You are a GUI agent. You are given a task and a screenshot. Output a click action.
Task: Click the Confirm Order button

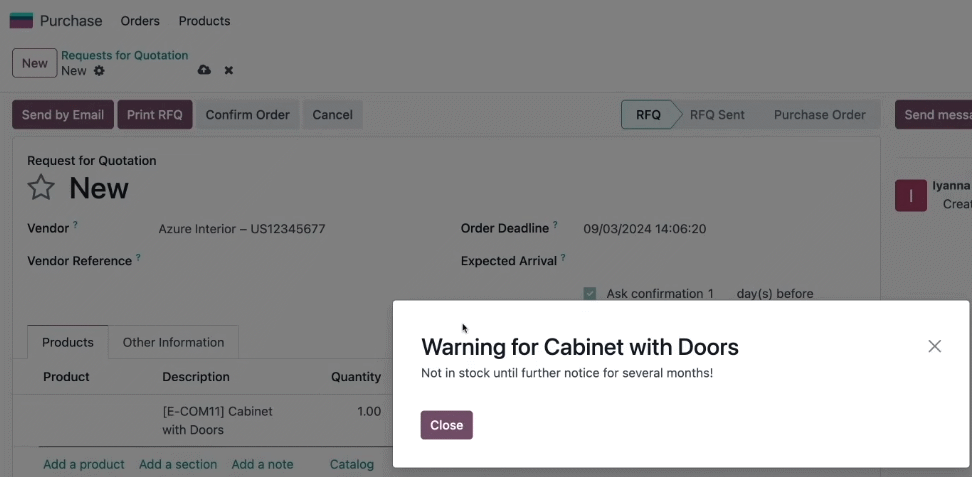[x=247, y=115]
